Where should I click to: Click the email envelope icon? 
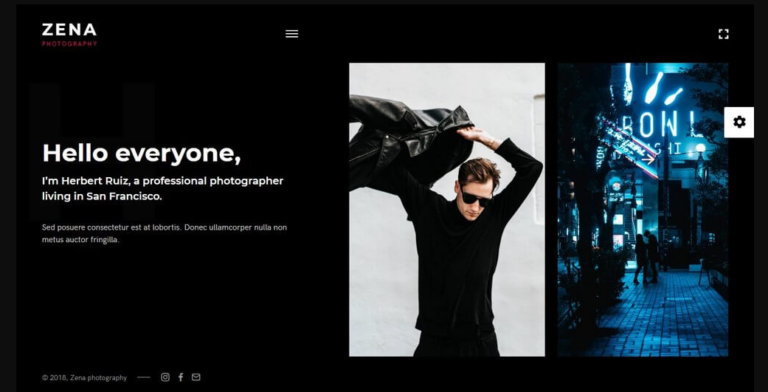[x=196, y=377]
